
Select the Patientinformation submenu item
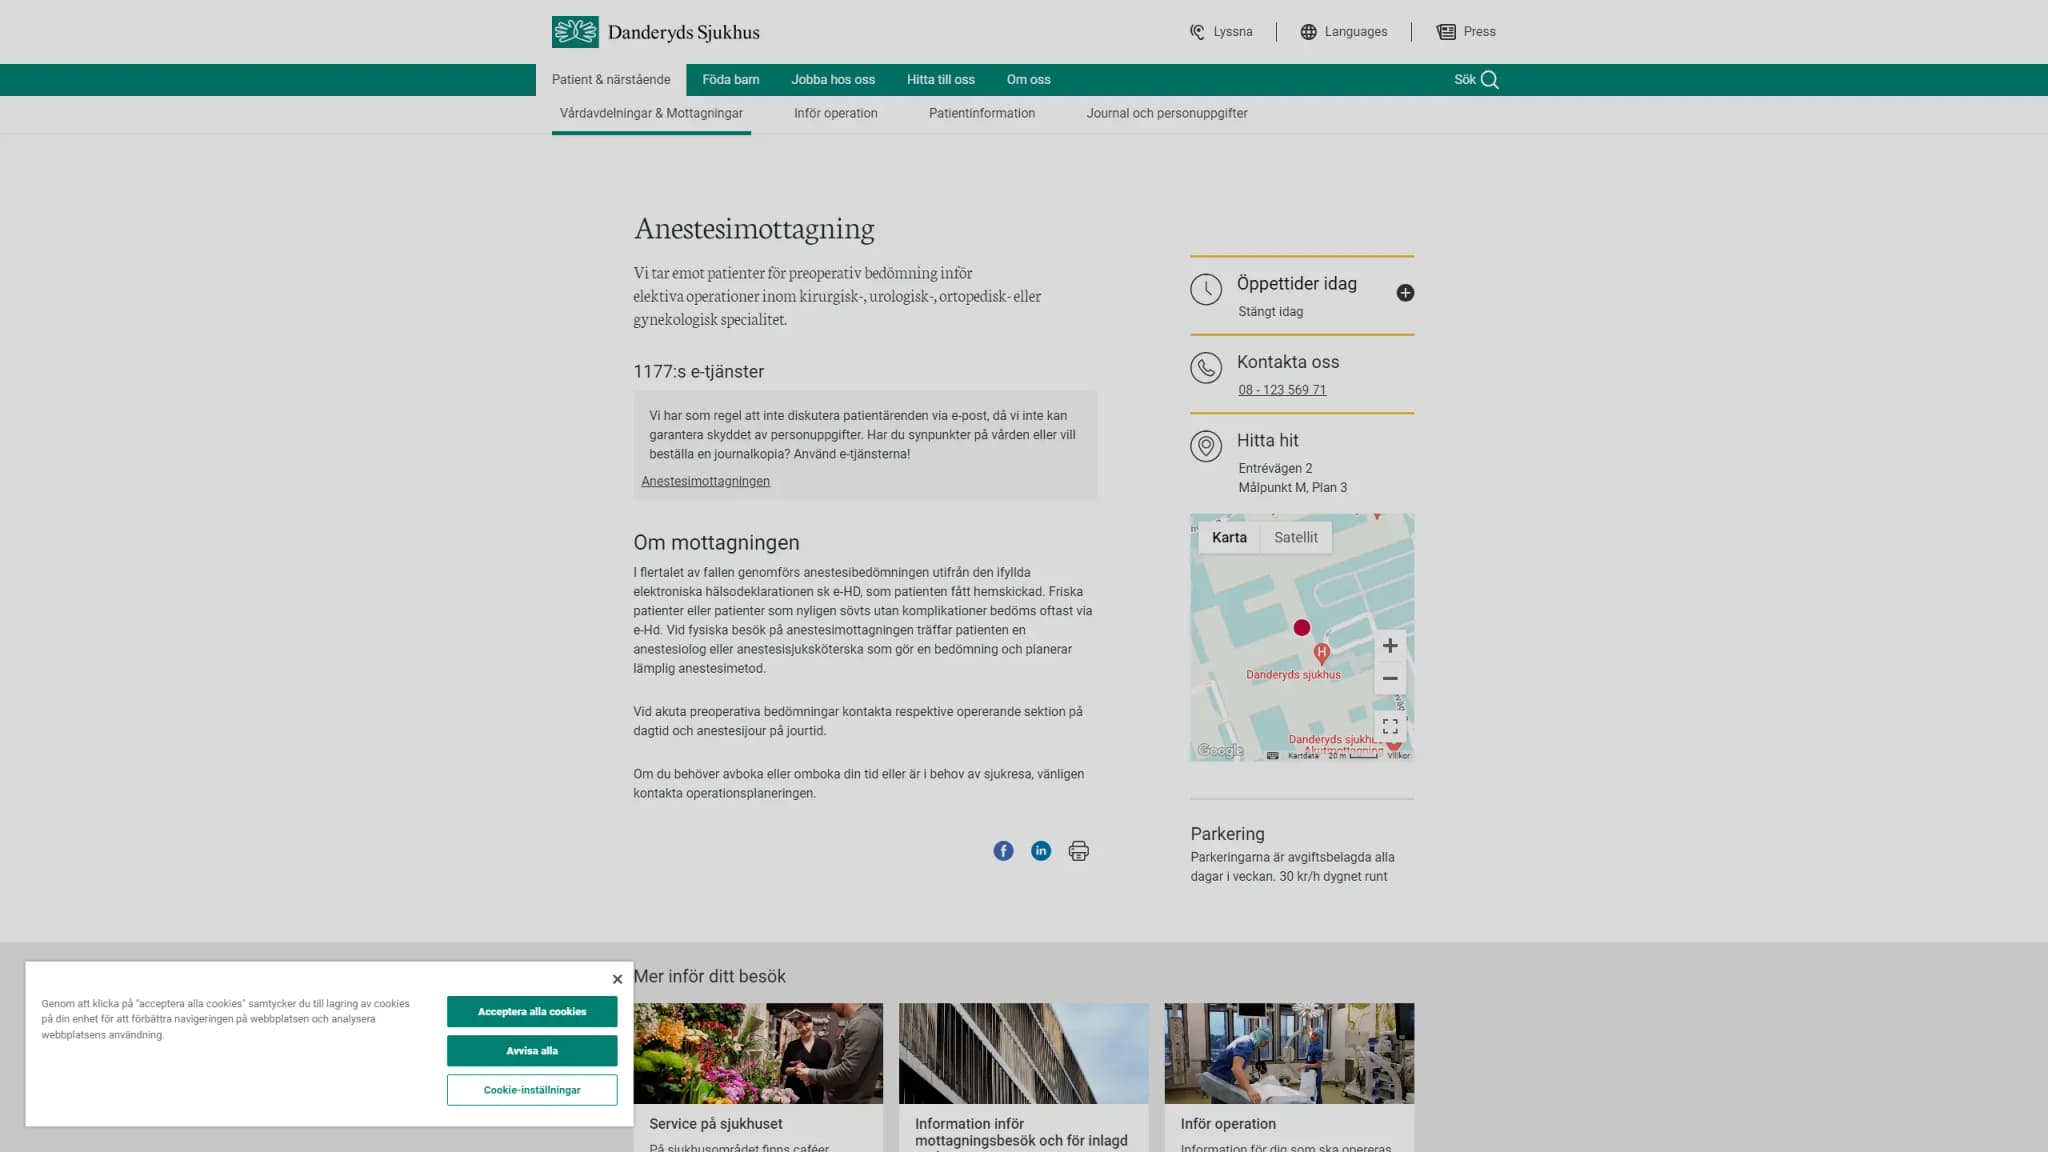(x=982, y=114)
